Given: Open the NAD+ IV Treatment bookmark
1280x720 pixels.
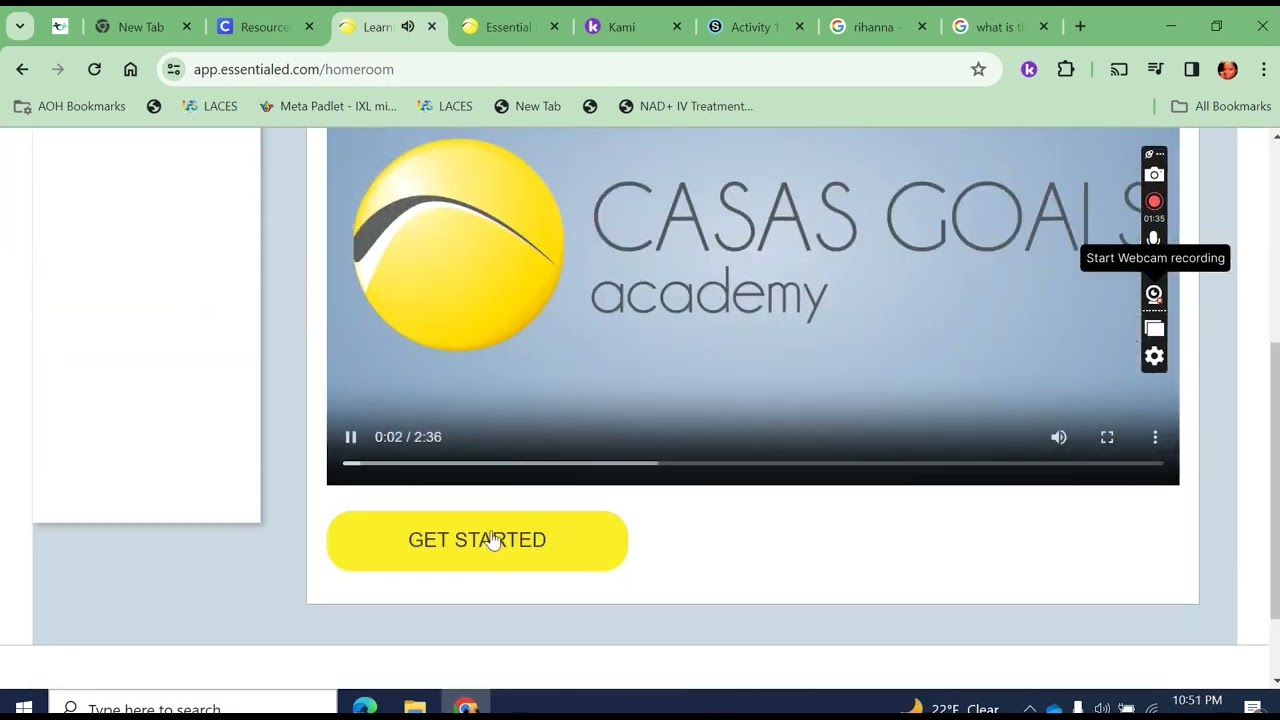Looking at the screenshot, I should click(x=686, y=106).
